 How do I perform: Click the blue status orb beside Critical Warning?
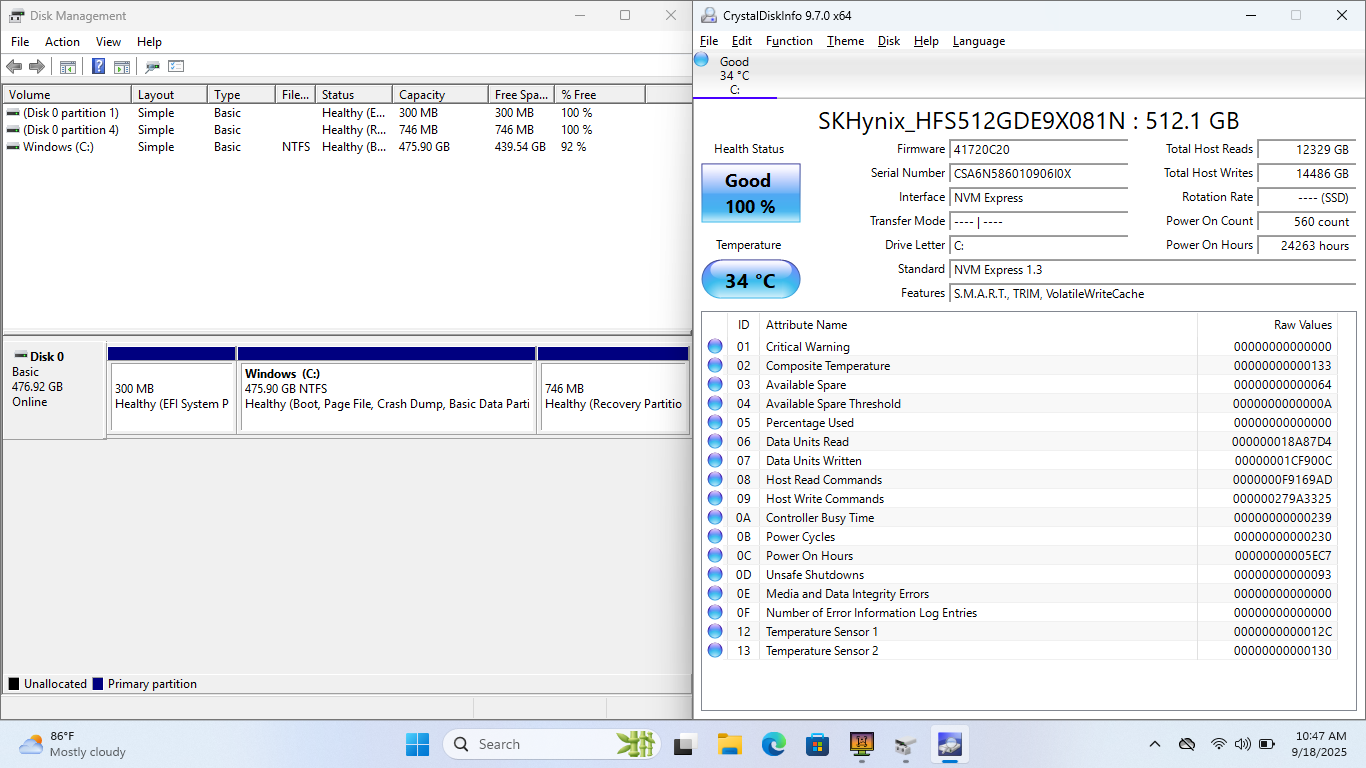coord(715,347)
